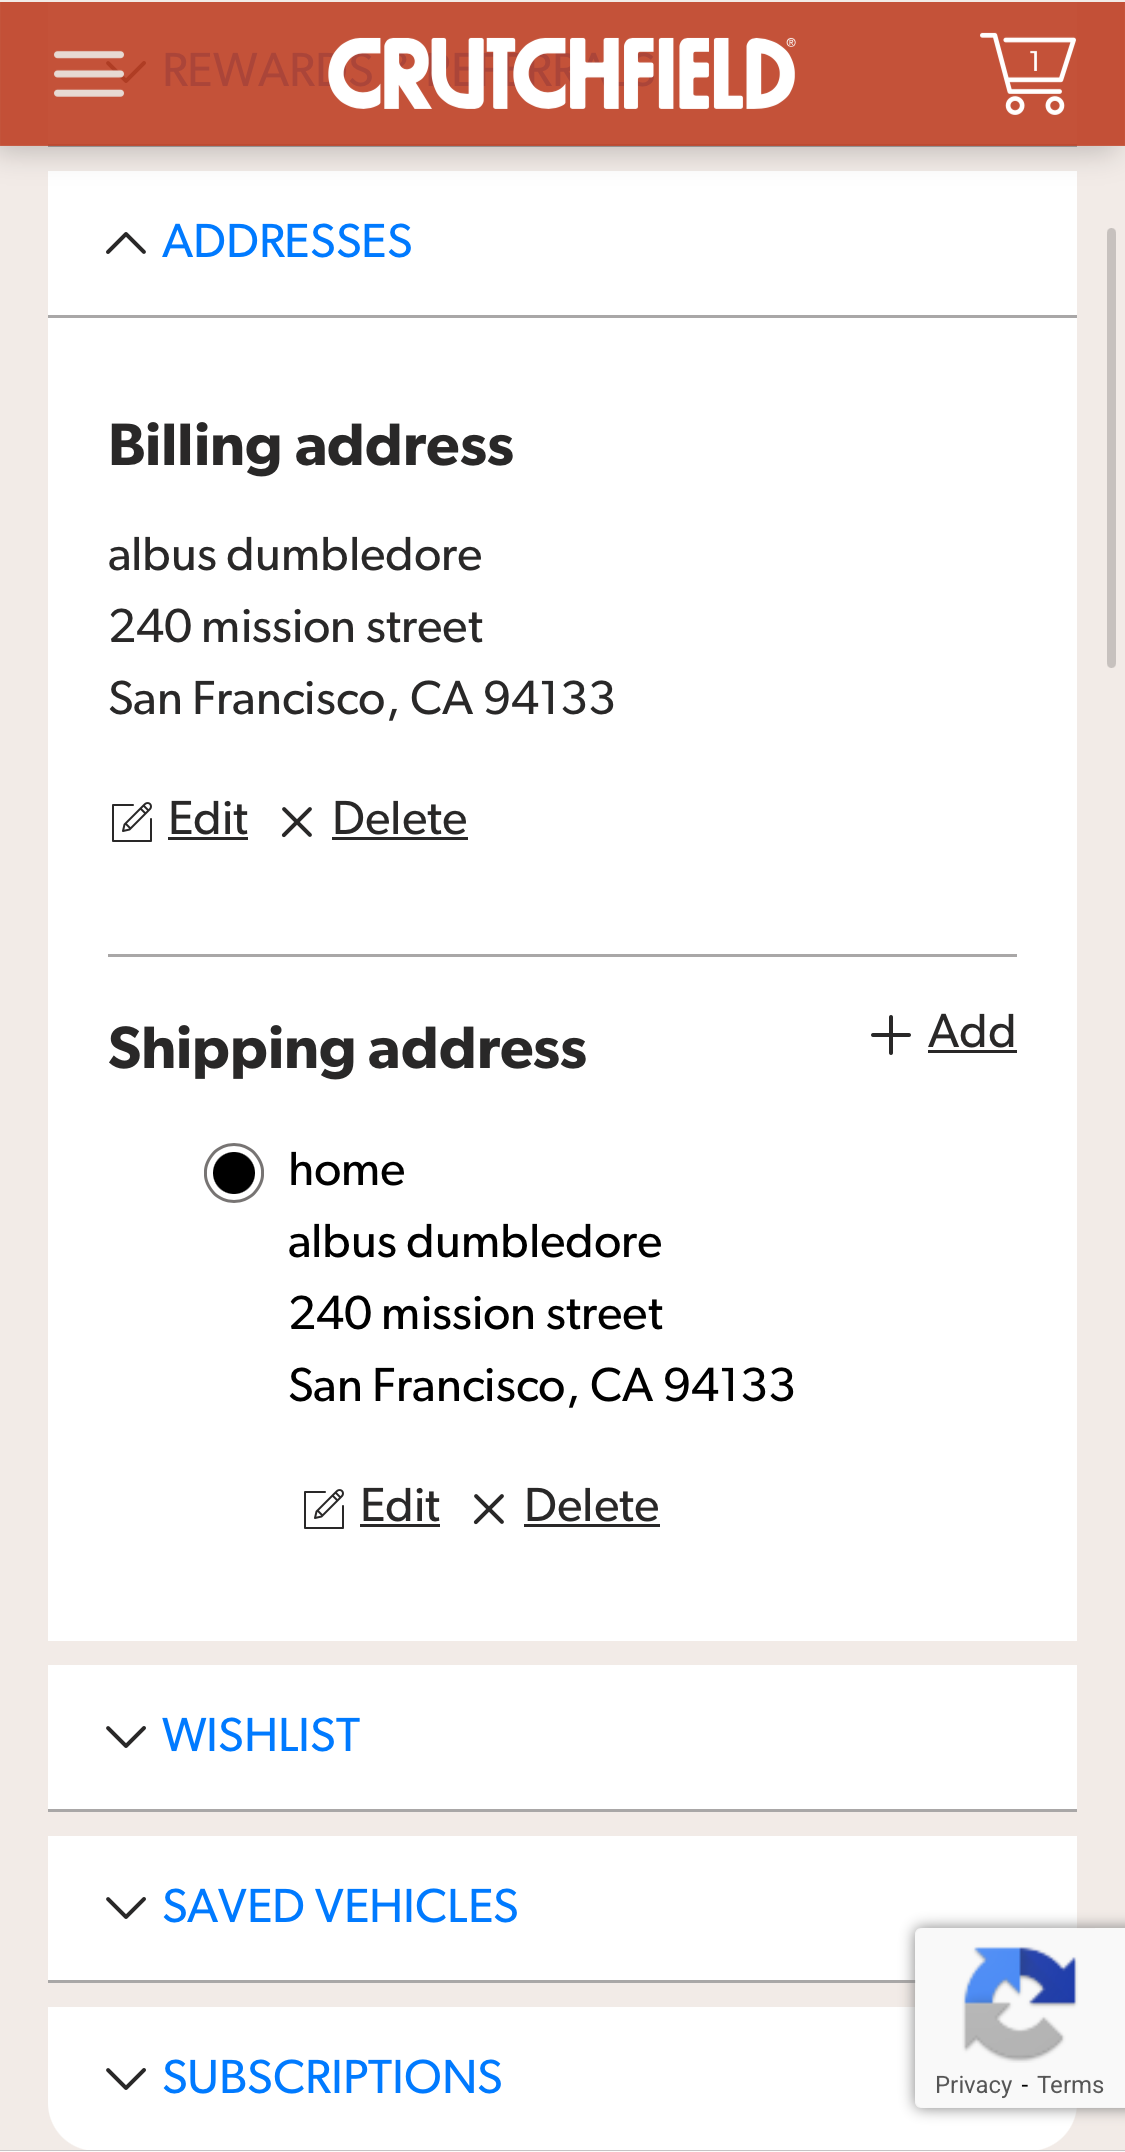The height and width of the screenshot is (2152, 1125).
Task: Select the home shipping address radio button
Action: coord(234,1172)
